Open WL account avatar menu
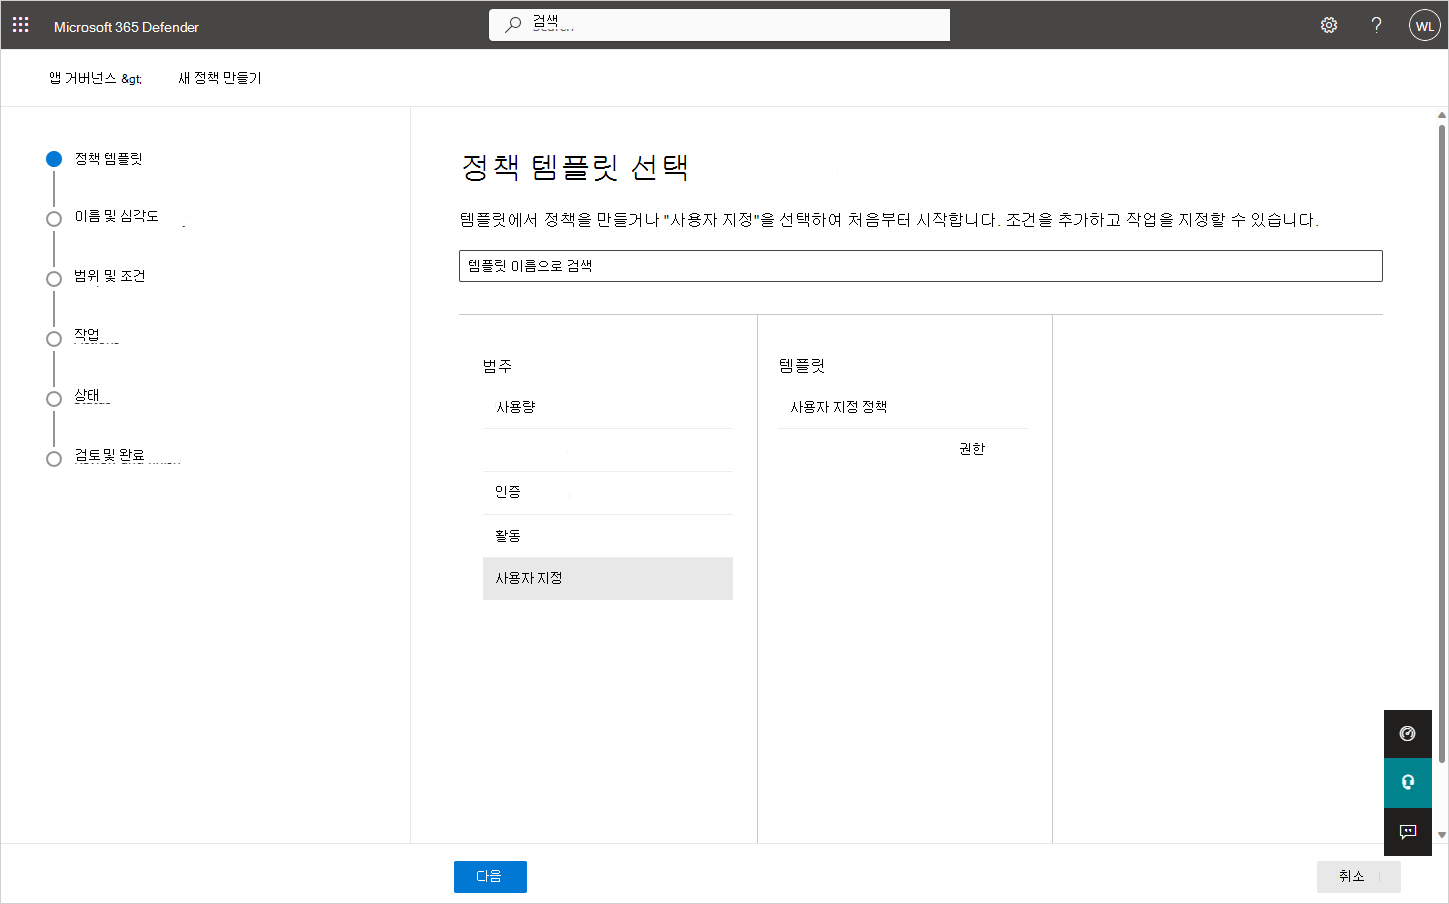Screen dimensions: 1449x904 [1425, 25]
